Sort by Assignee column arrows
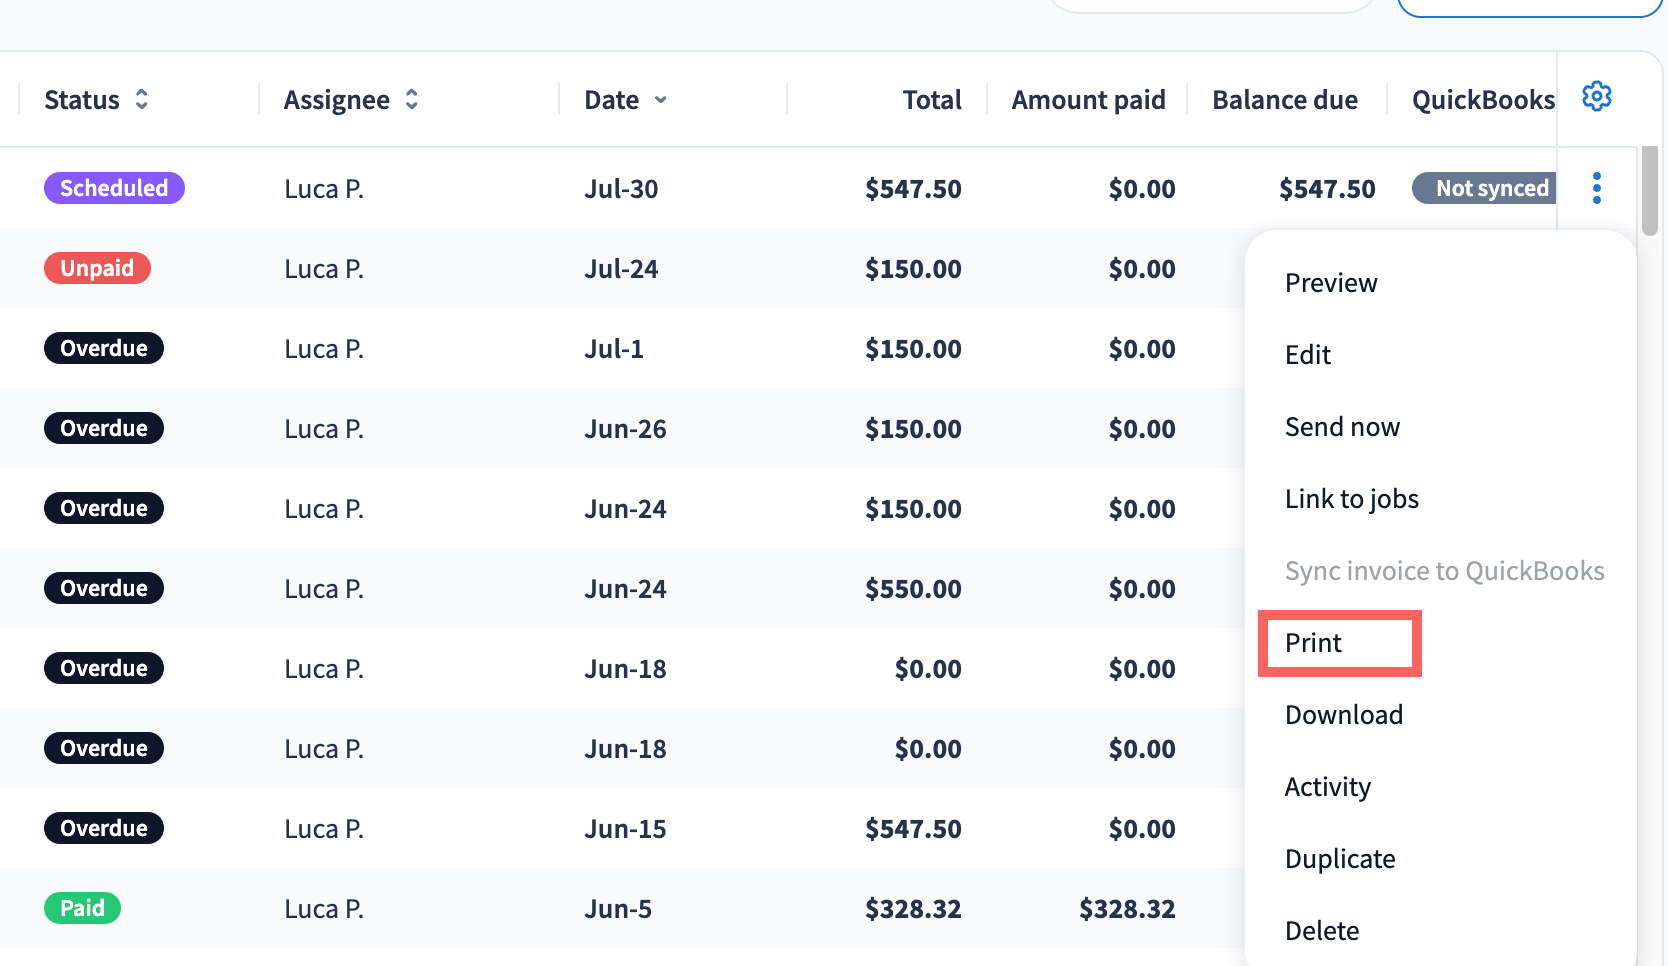 point(411,100)
